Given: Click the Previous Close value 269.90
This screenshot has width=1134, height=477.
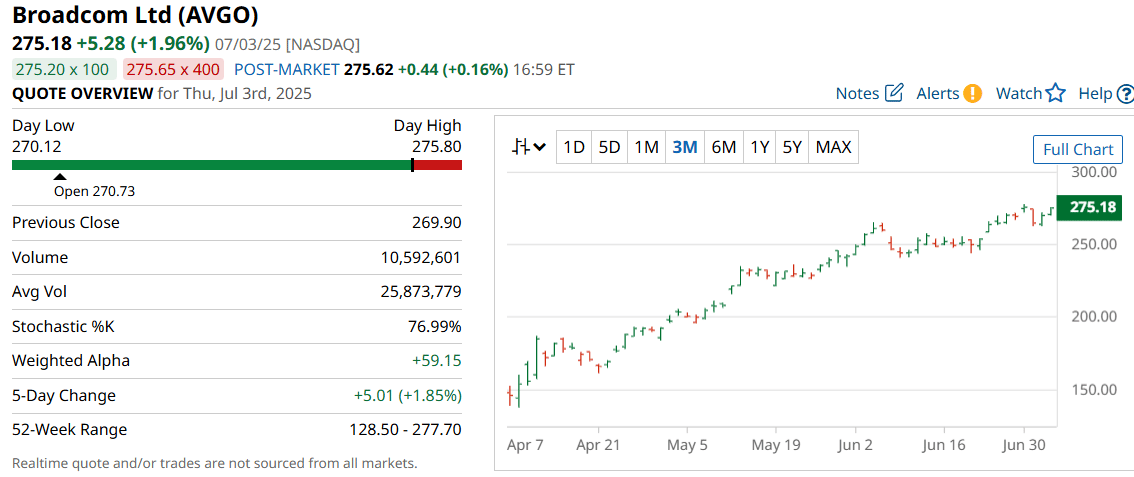Looking at the screenshot, I should click(x=437, y=223).
